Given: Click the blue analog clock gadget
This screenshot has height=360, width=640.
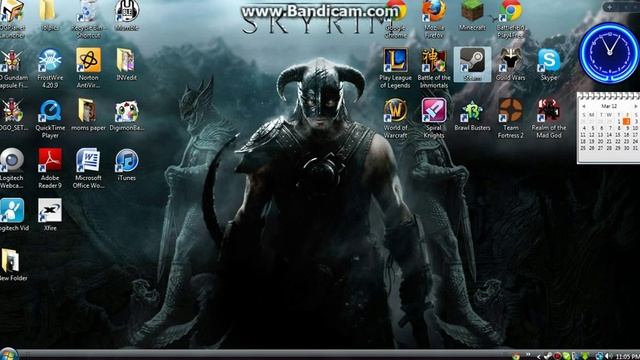Looking at the screenshot, I should point(609,53).
